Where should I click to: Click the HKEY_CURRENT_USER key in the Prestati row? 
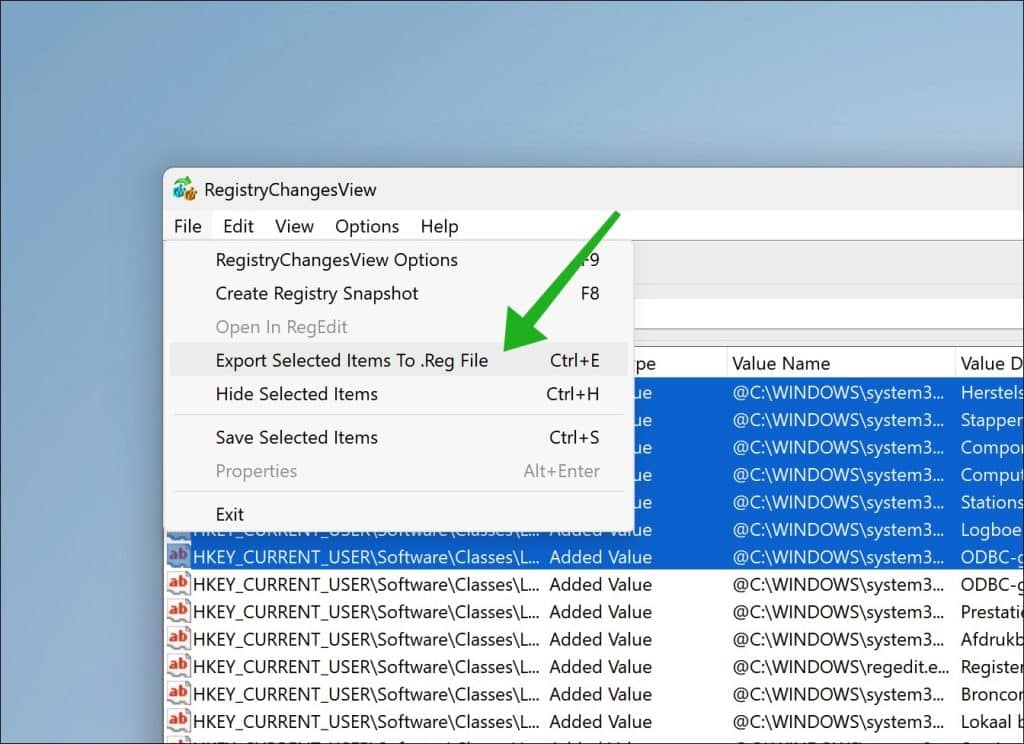[x=366, y=611]
